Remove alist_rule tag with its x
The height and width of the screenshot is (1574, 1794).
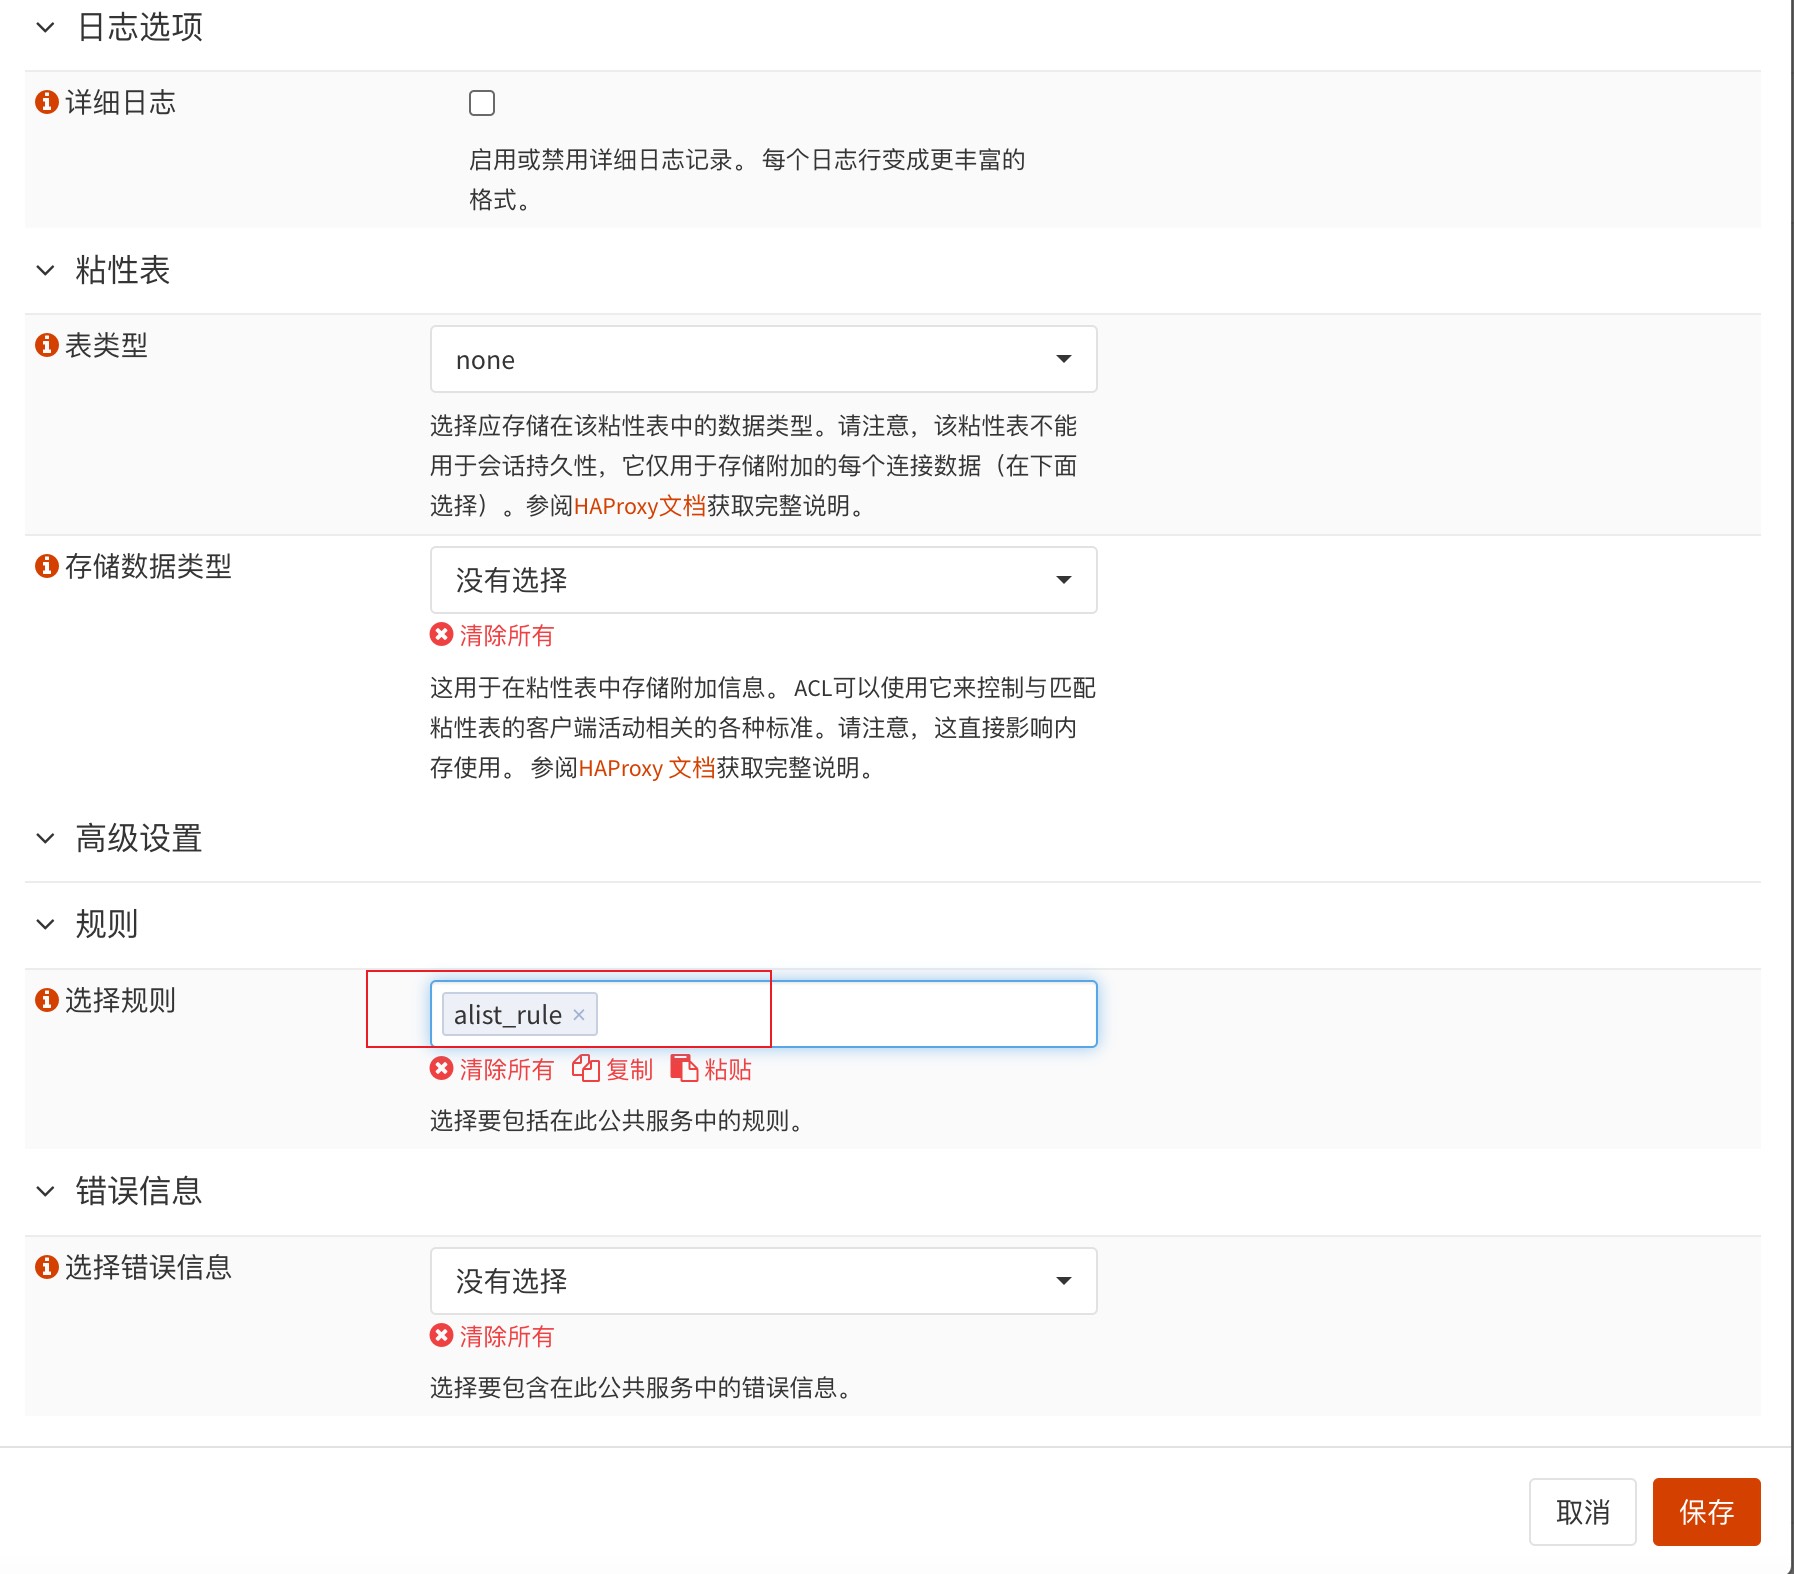[579, 1014]
